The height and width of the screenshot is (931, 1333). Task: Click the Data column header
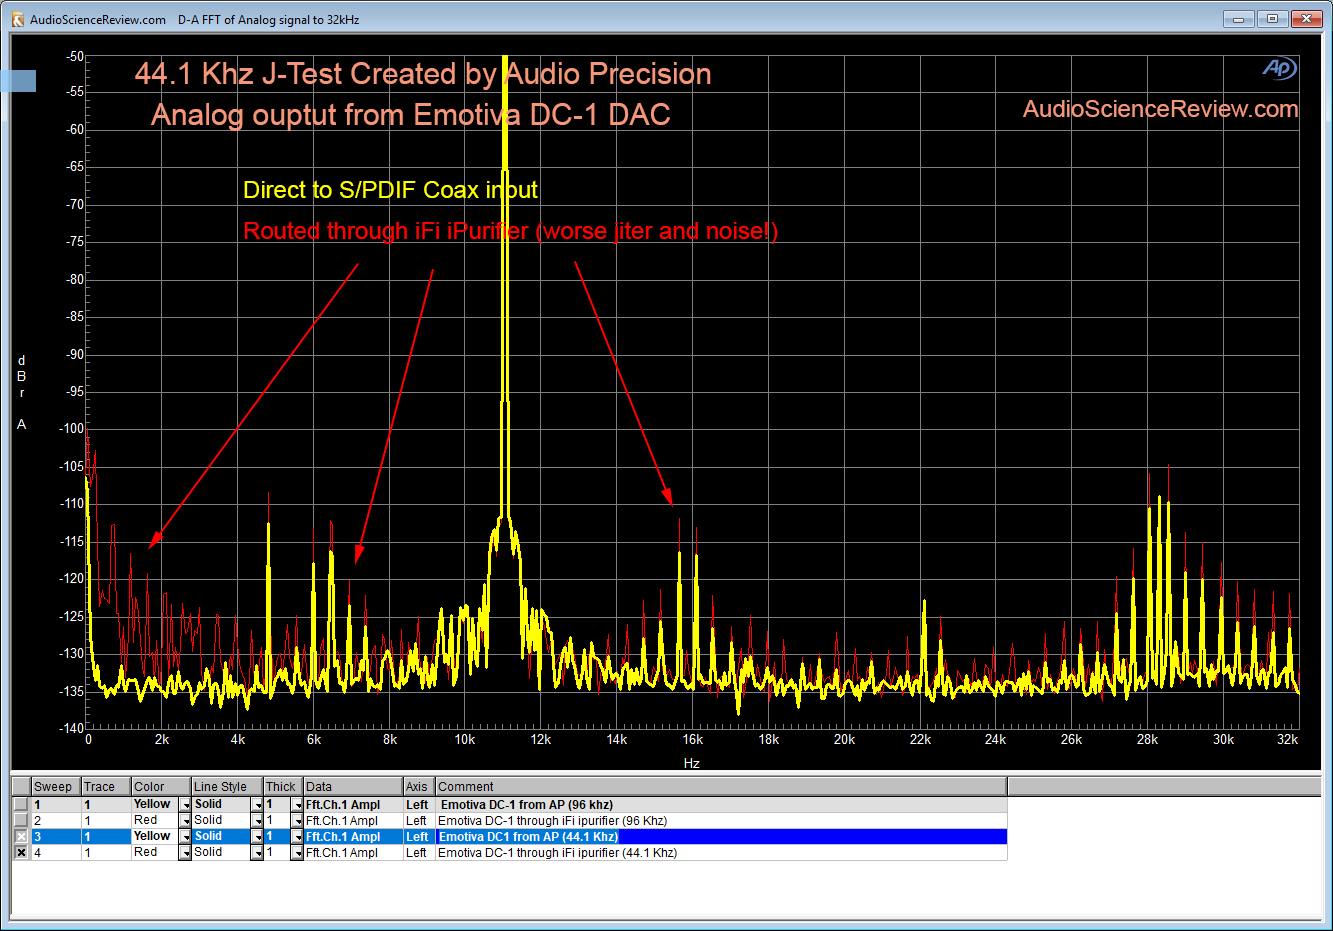[353, 787]
